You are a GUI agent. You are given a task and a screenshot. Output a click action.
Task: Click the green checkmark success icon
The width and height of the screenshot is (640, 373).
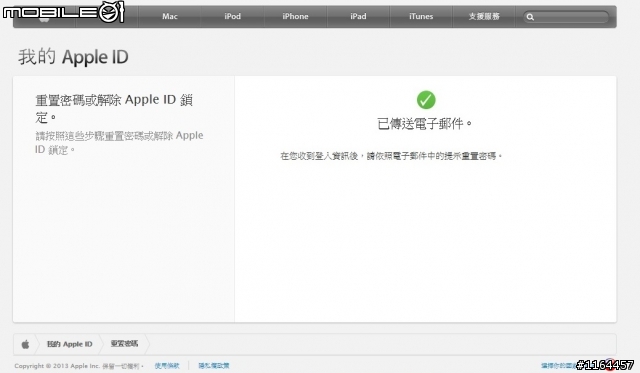pyautogui.click(x=426, y=100)
